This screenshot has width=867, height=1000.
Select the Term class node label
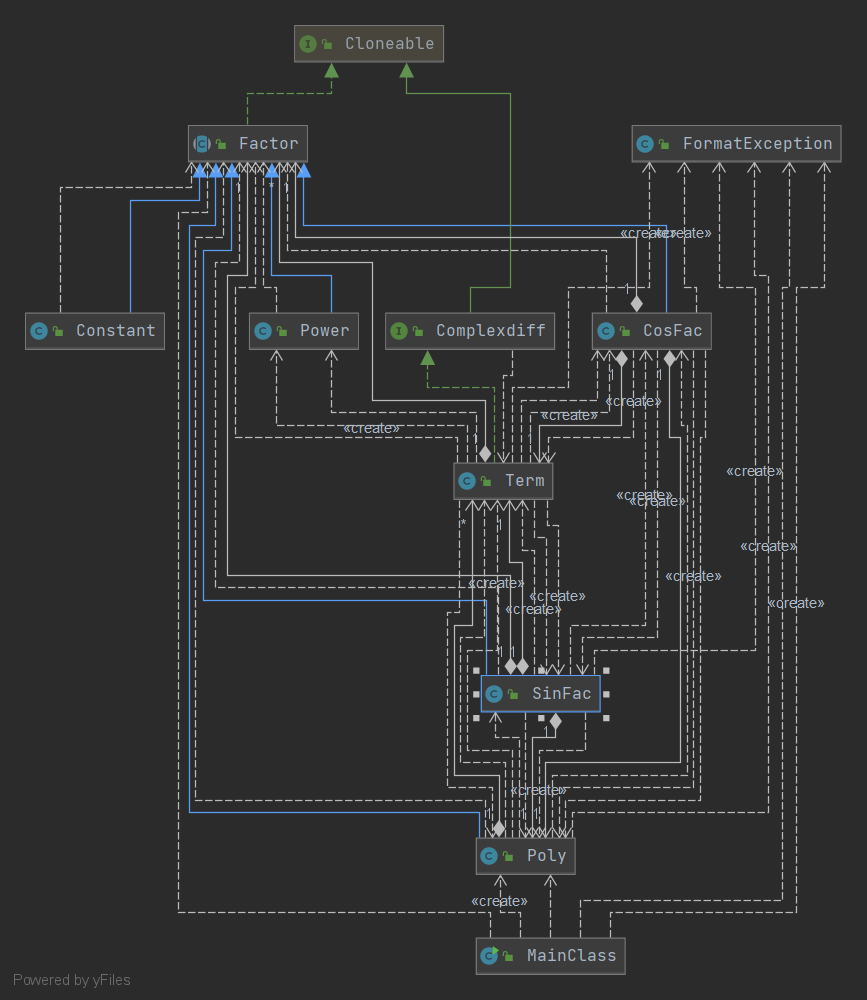[x=524, y=481]
